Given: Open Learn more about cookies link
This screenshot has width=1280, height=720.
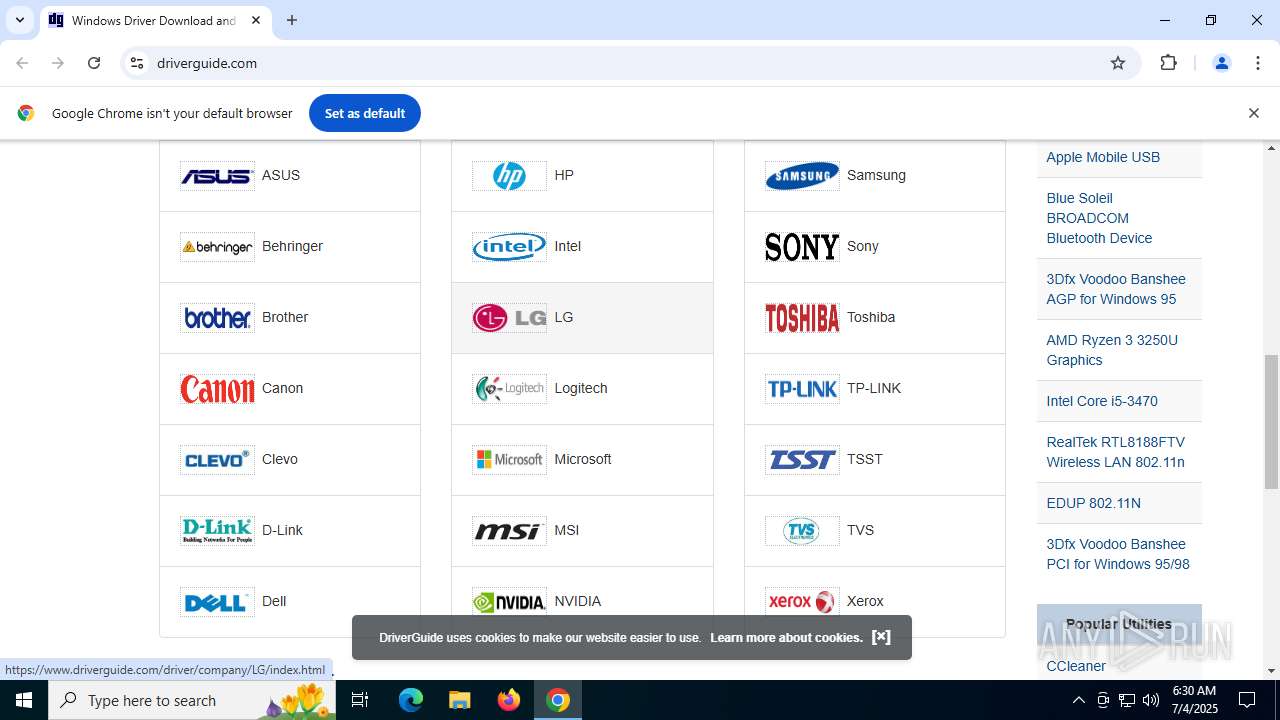Looking at the screenshot, I should point(786,638).
